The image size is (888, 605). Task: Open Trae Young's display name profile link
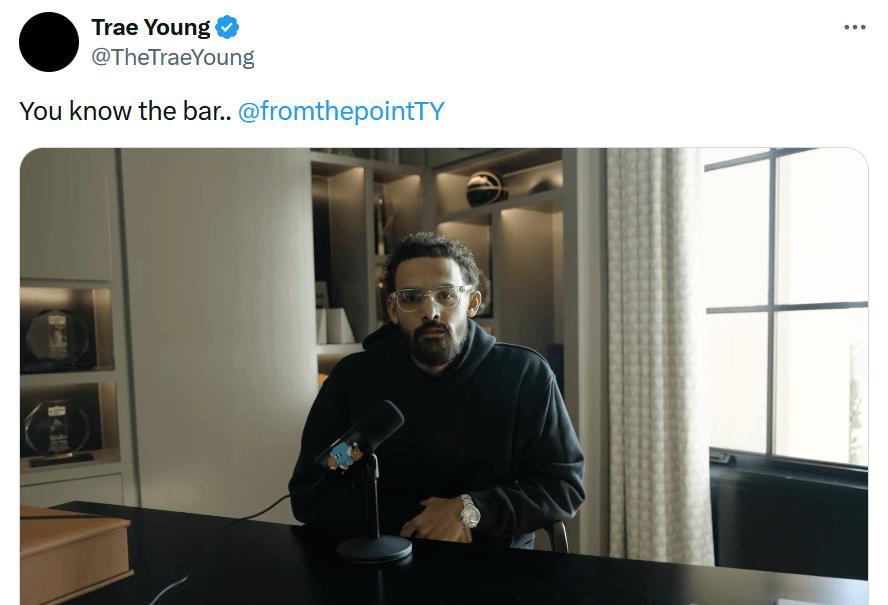[151, 27]
